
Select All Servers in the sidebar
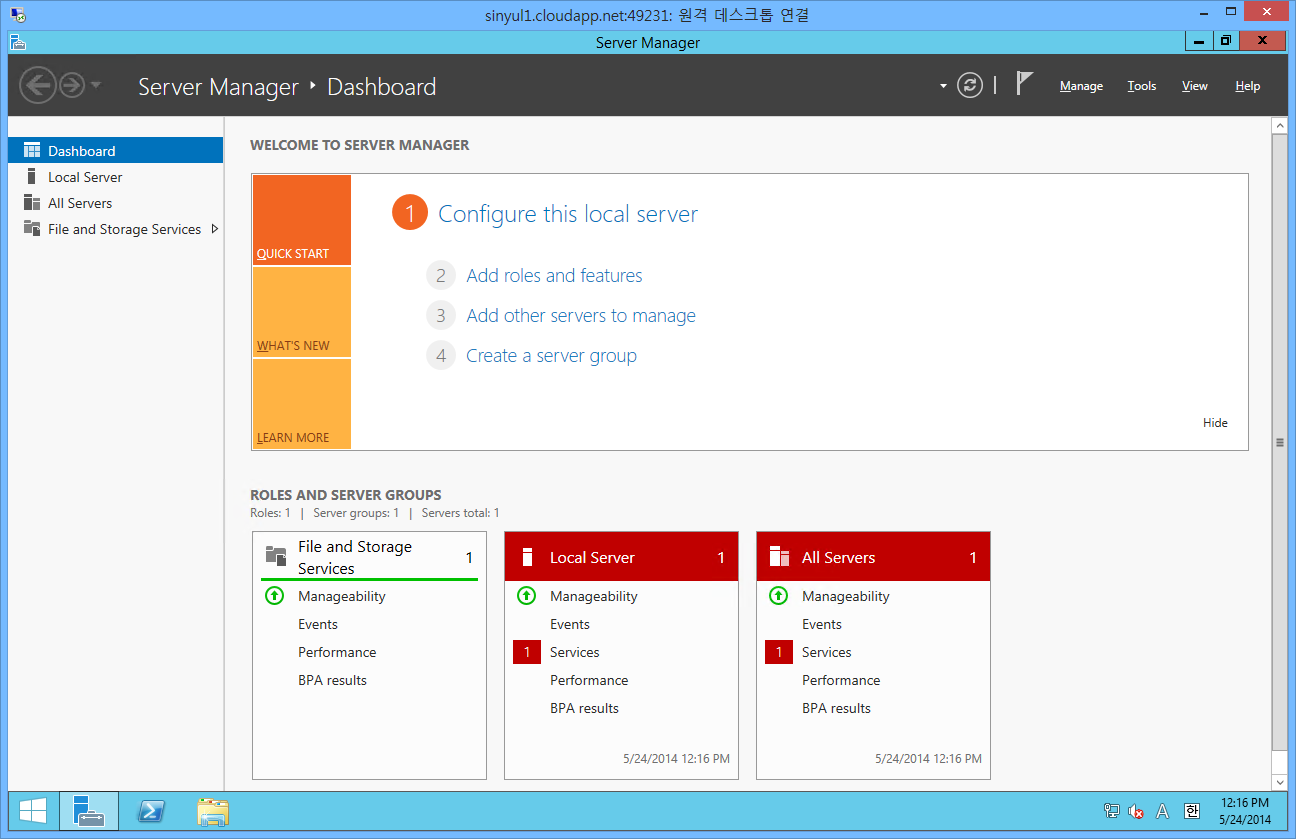115,203
